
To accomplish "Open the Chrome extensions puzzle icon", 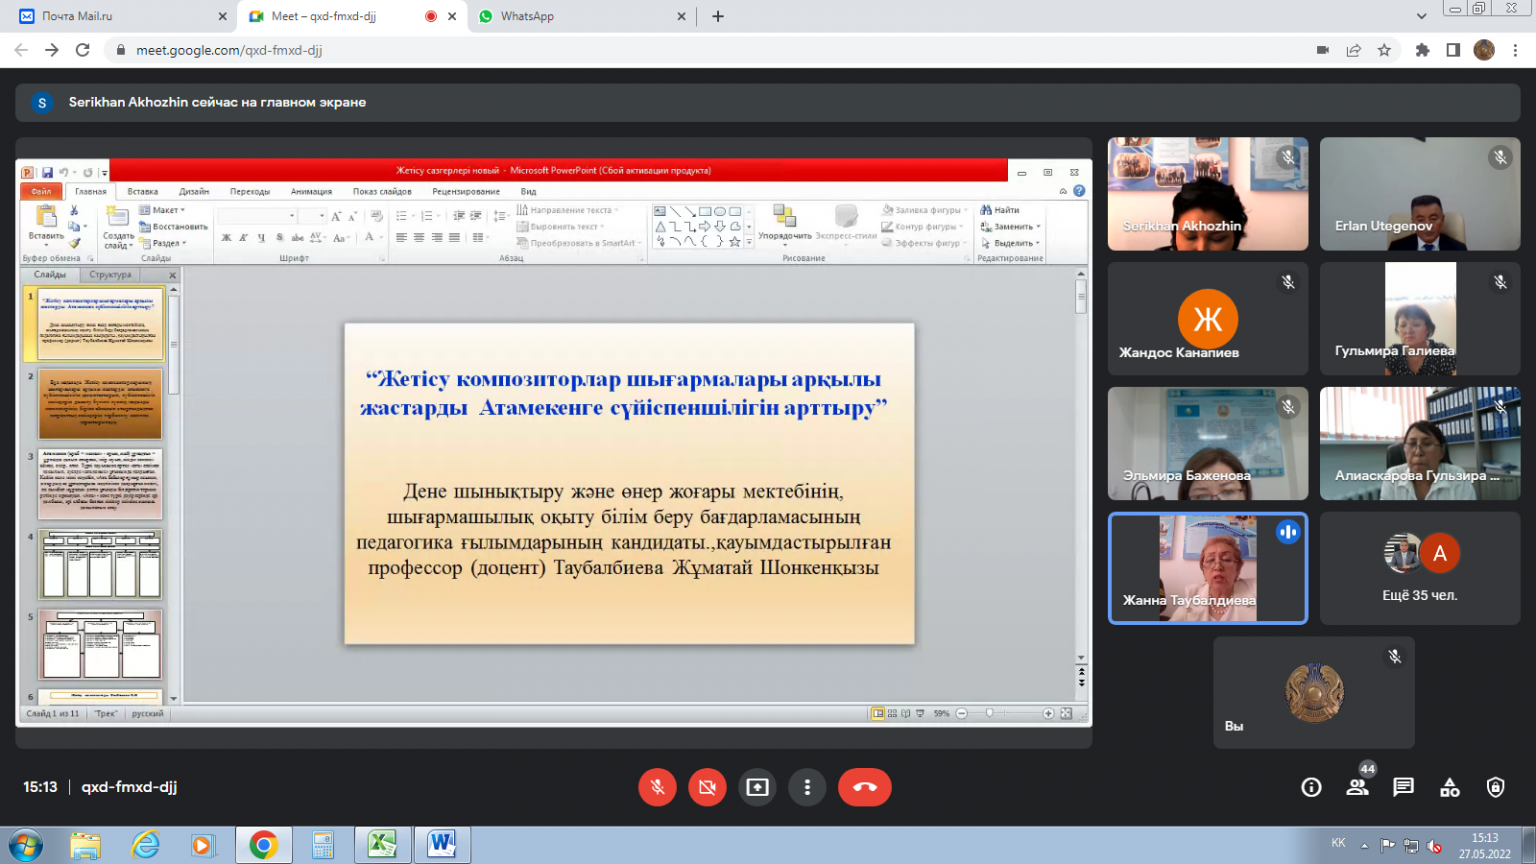I will click(x=1422, y=50).
